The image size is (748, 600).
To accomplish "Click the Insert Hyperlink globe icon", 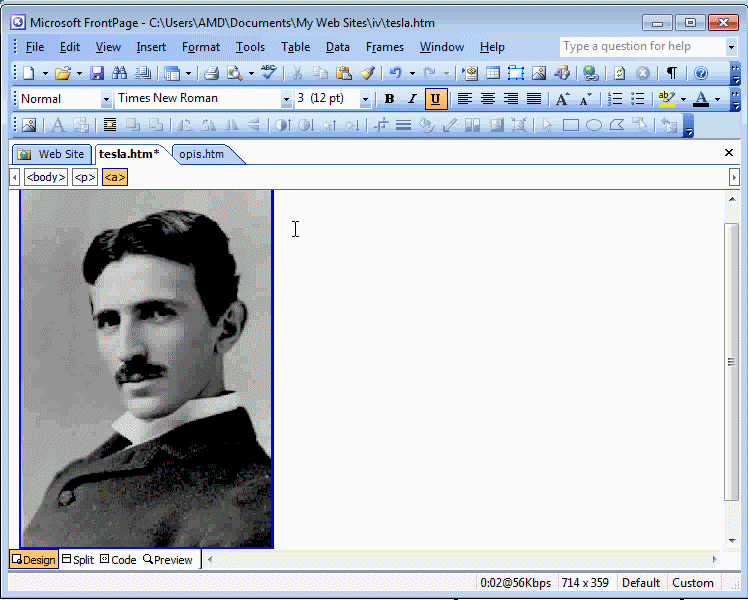I will pyautogui.click(x=590, y=73).
